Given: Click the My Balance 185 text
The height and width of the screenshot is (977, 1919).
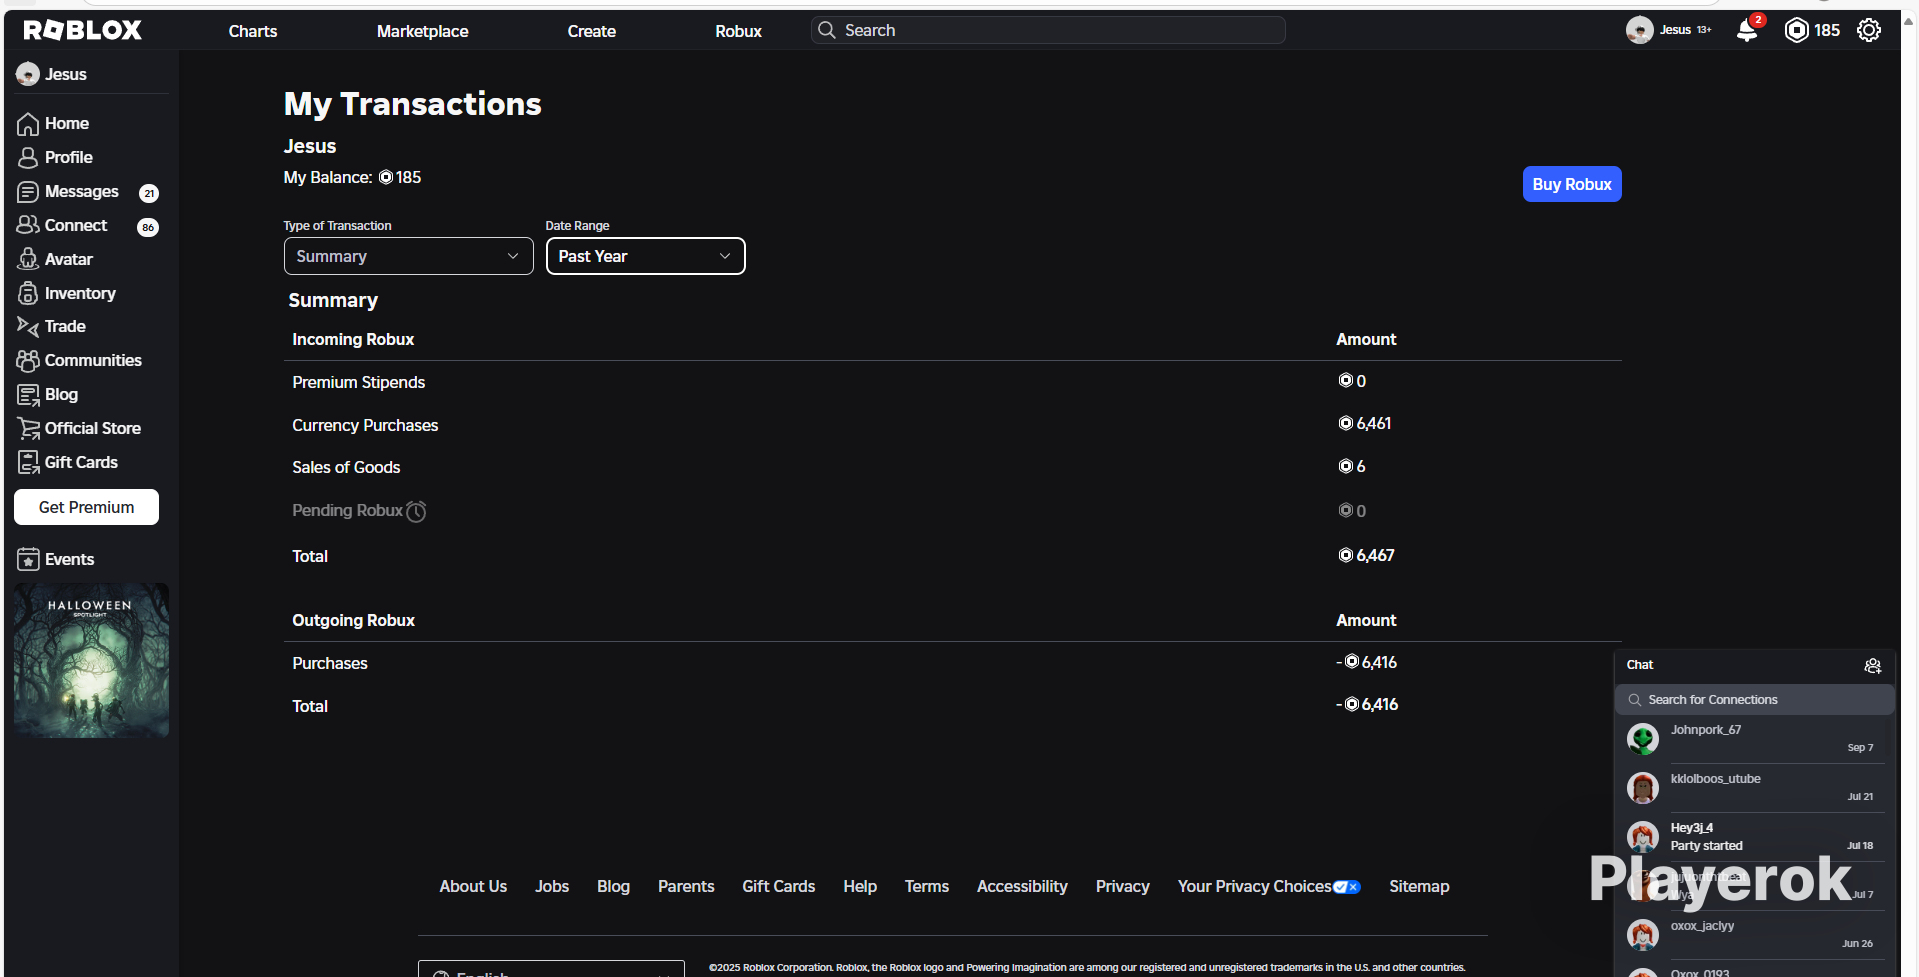Looking at the screenshot, I should click(x=352, y=177).
